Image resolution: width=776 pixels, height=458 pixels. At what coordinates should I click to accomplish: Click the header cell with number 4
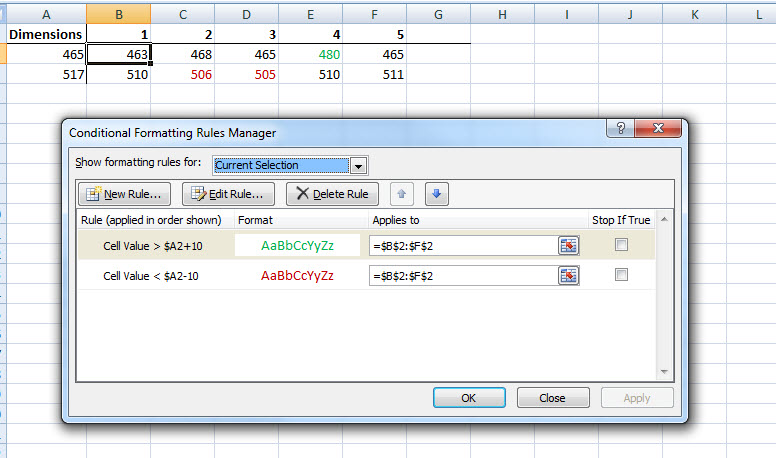tap(310, 34)
